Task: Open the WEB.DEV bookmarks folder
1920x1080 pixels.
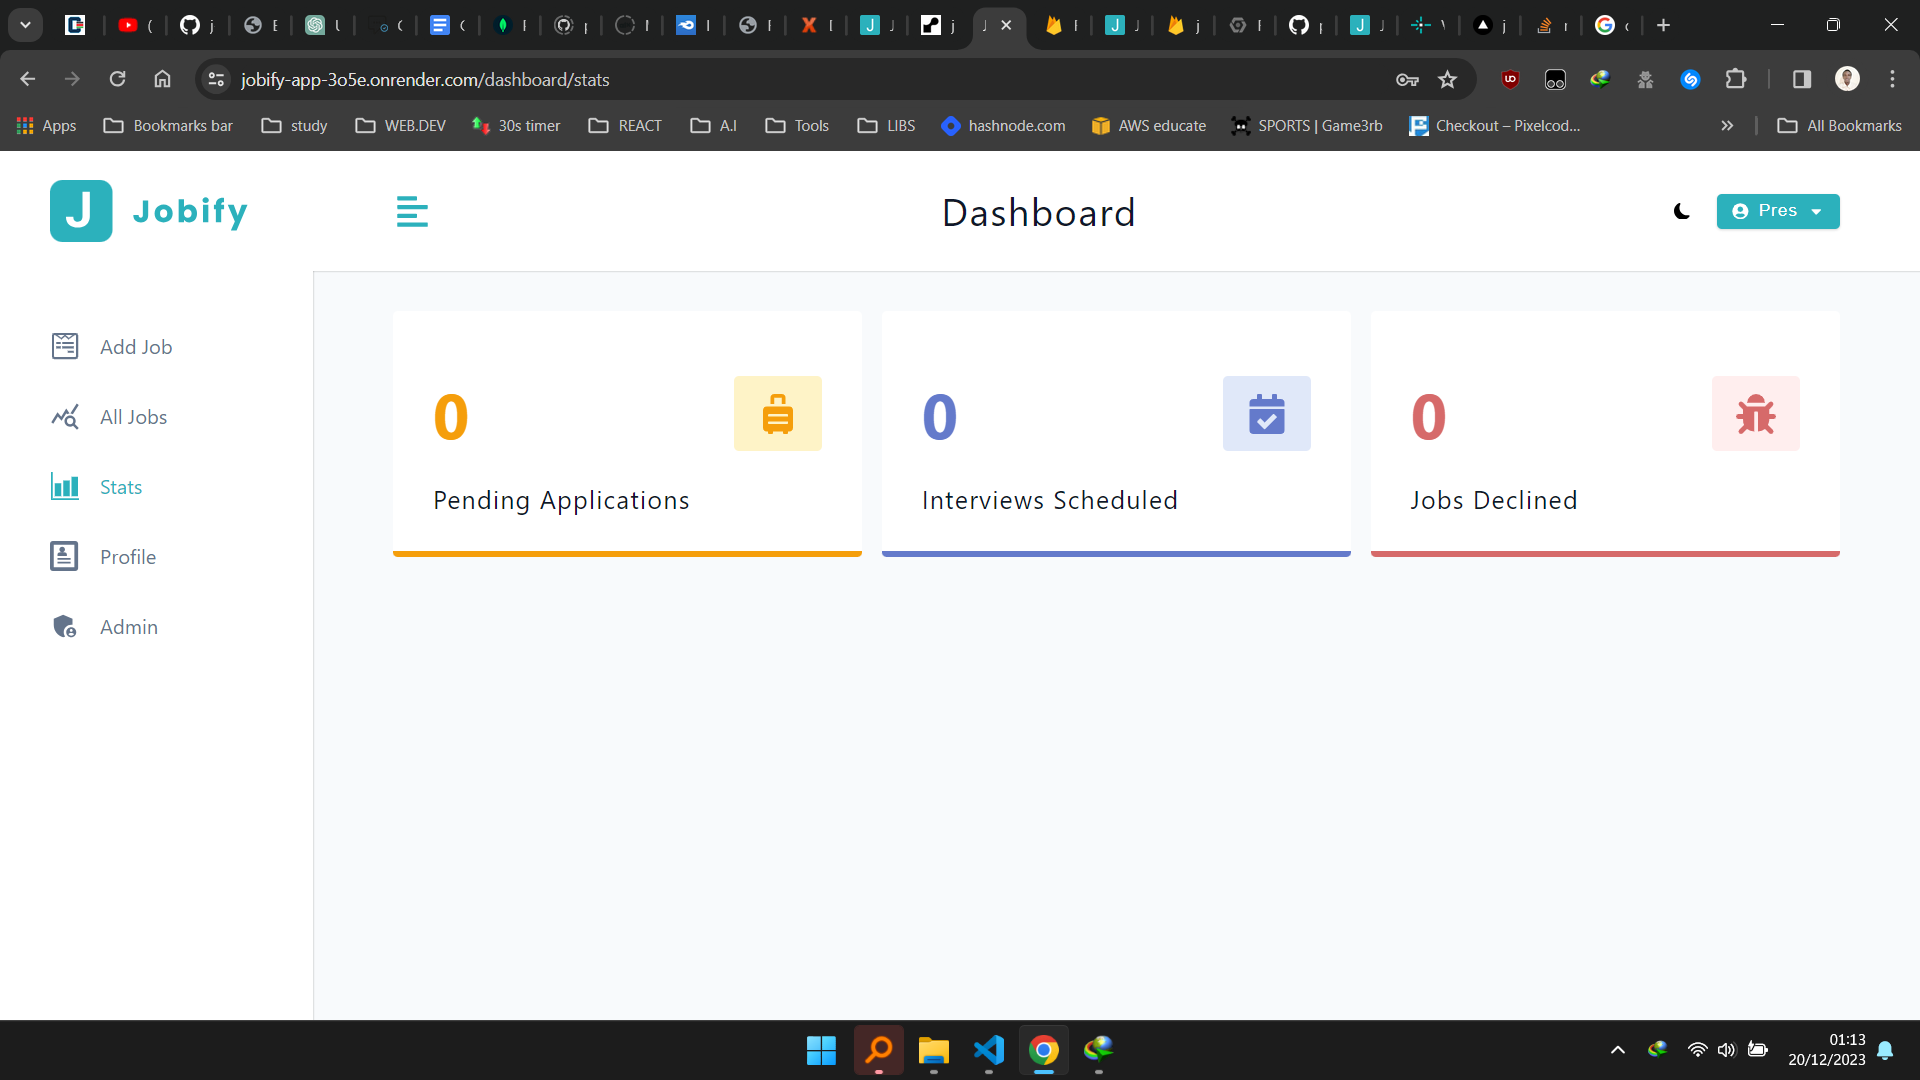Action: point(400,126)
